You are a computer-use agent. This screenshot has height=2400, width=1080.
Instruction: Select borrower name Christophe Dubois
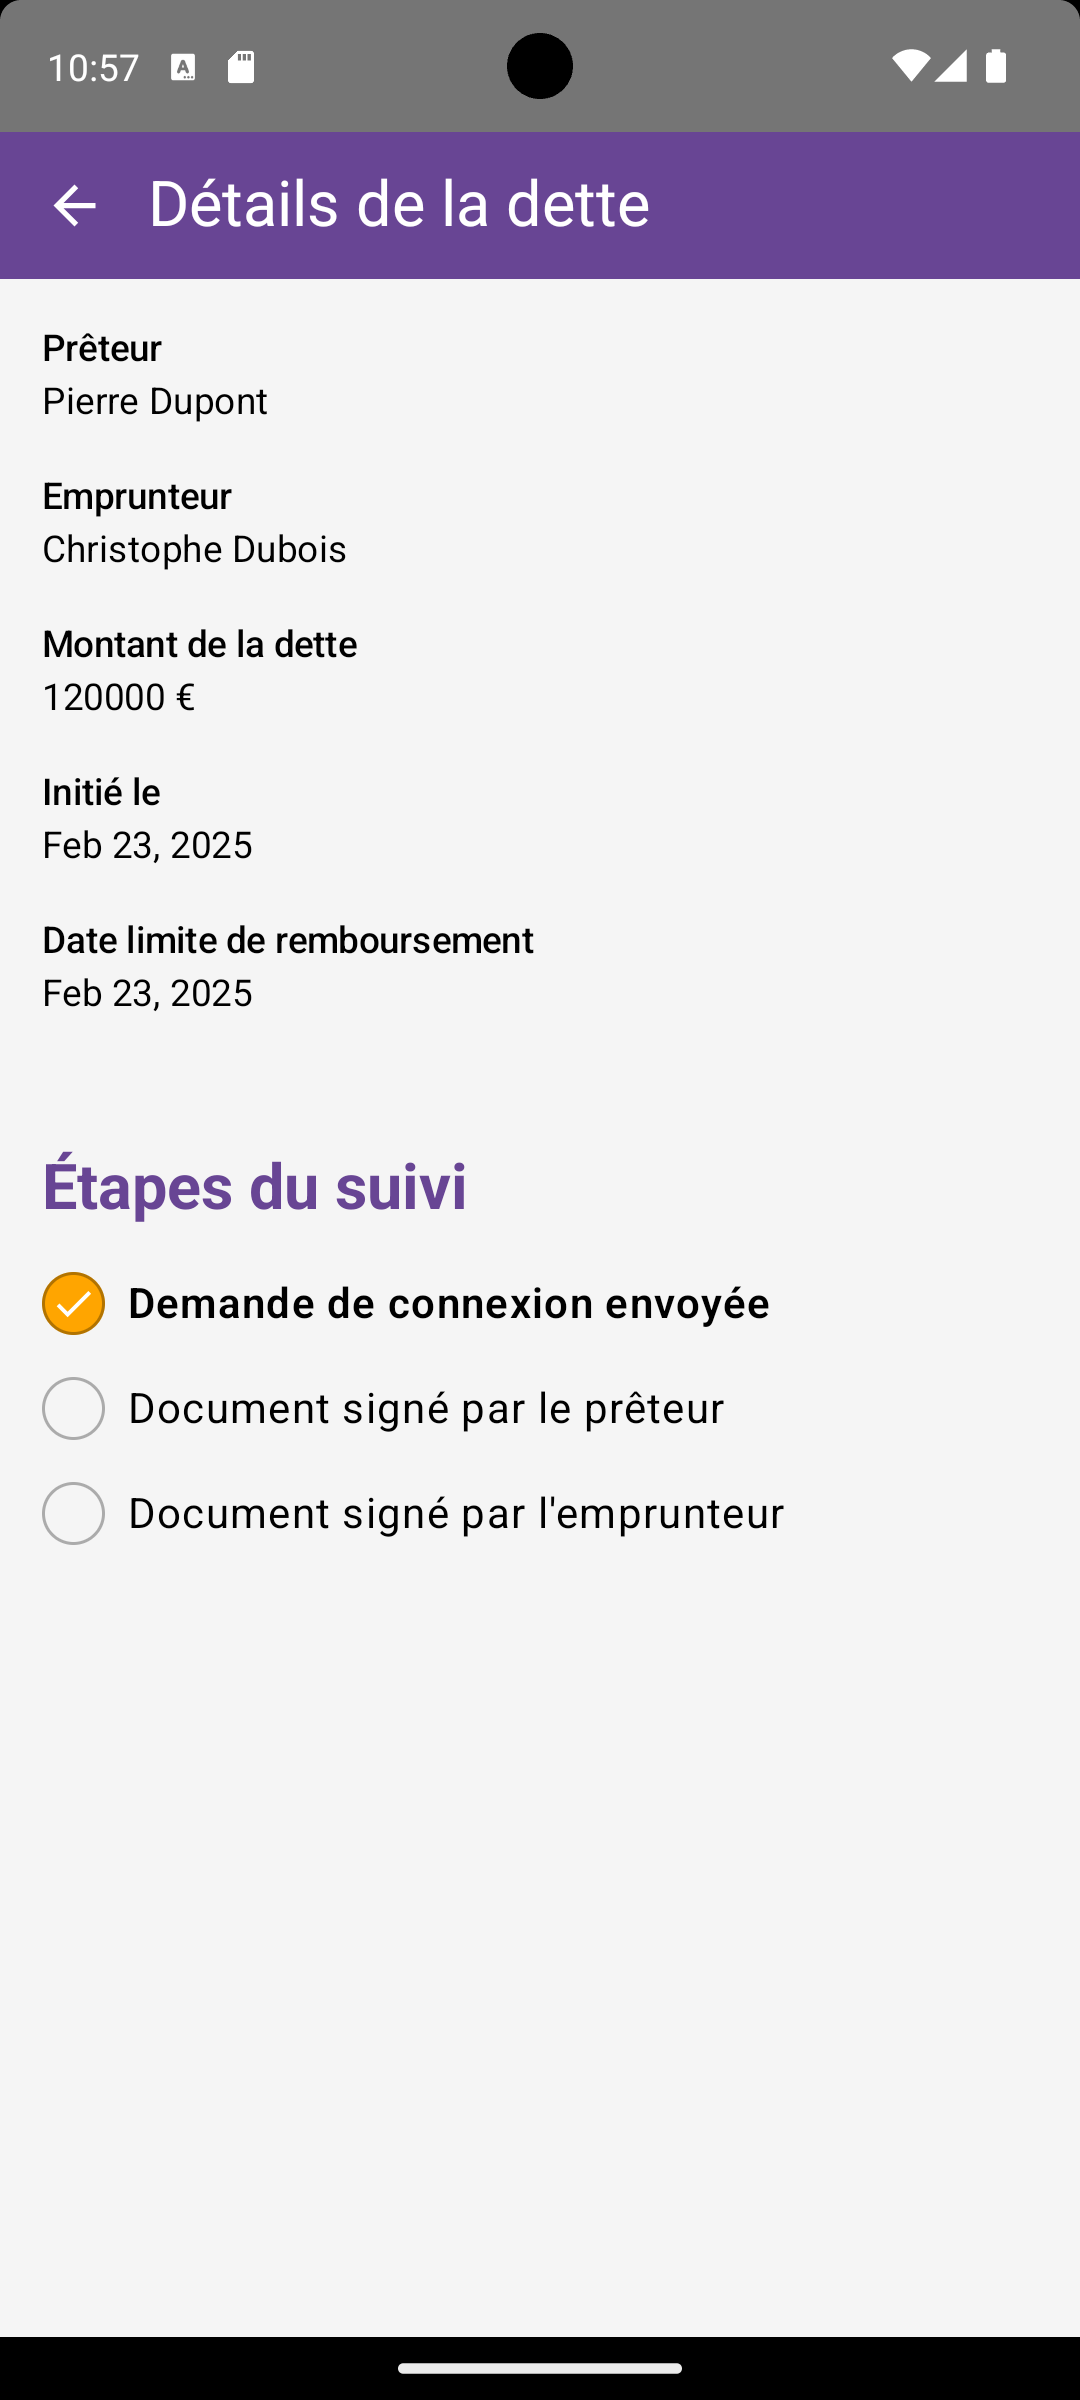coord(194,549)
